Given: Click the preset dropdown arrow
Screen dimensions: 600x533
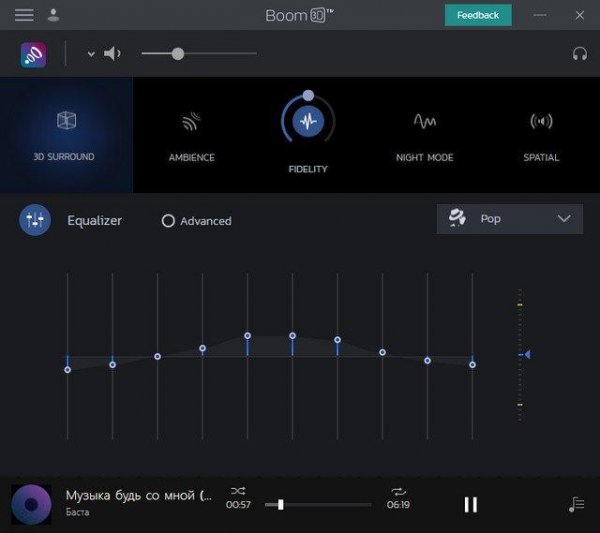Looking at the screenshot, I should 564,218.
